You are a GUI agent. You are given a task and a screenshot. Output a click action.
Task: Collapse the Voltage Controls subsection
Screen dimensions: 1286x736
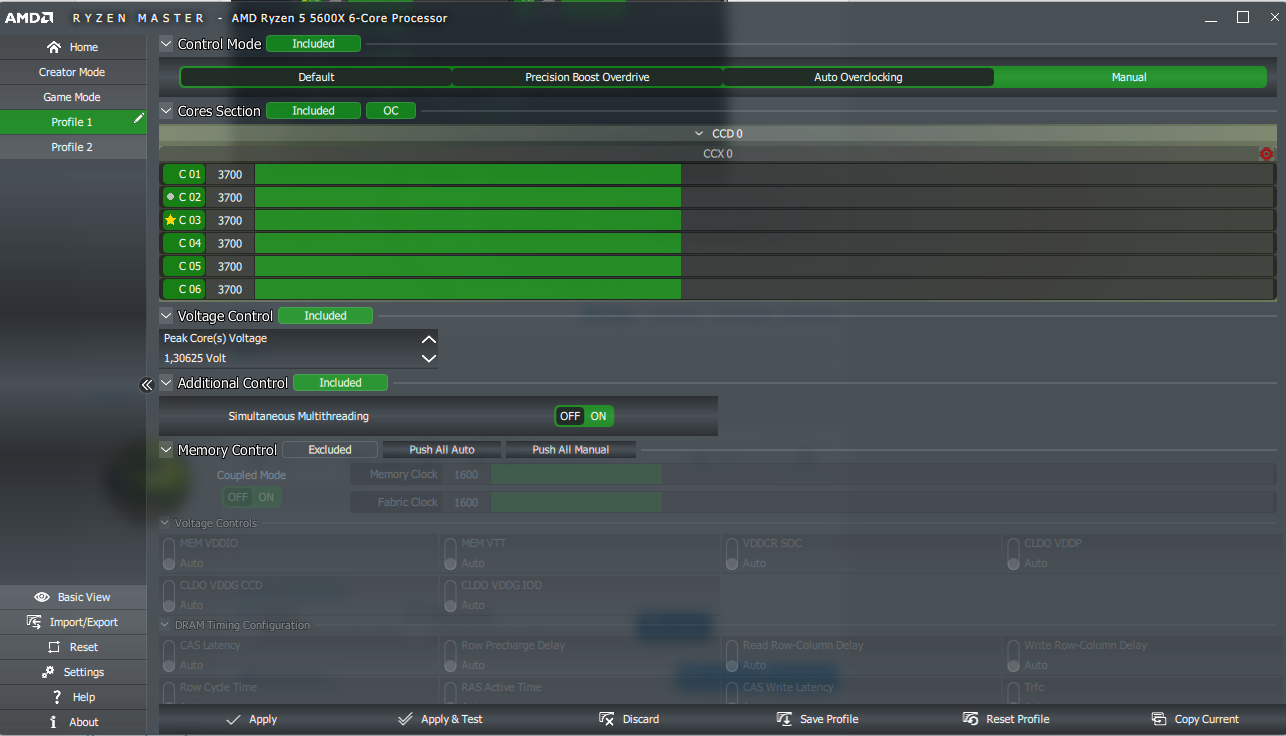point(166,523)
